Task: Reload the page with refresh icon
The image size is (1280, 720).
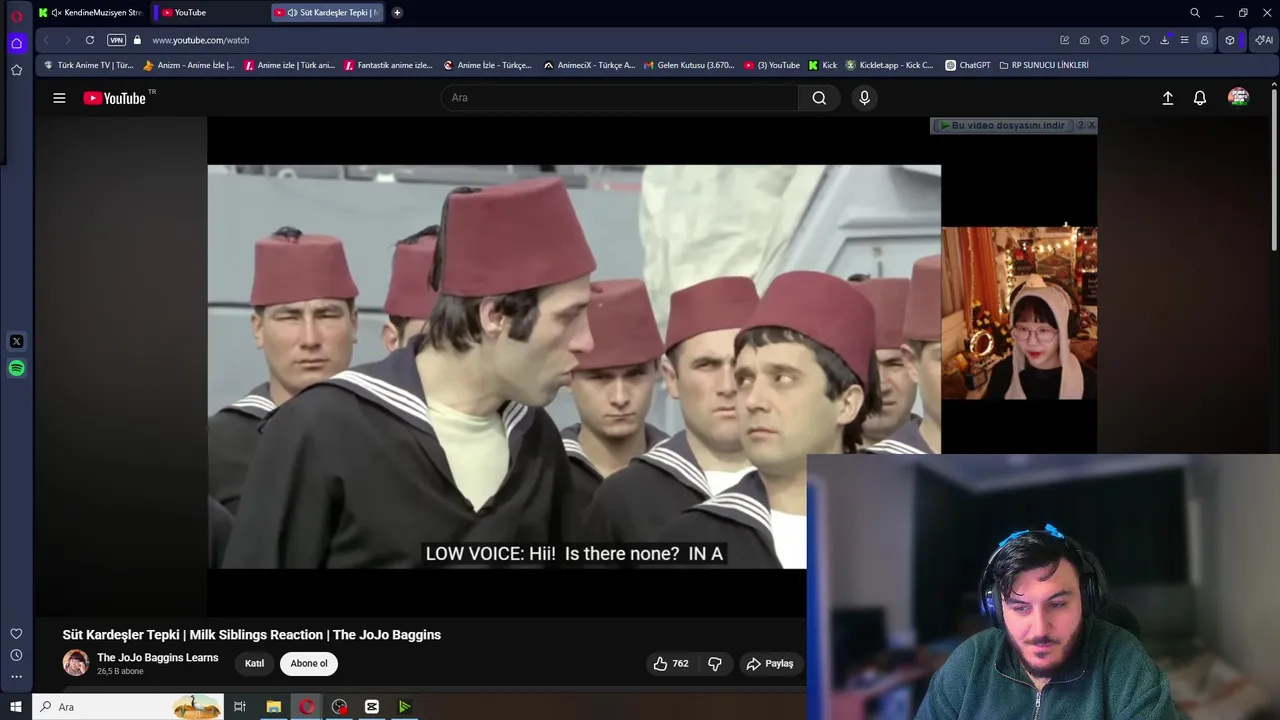Action: pos(90,40)
